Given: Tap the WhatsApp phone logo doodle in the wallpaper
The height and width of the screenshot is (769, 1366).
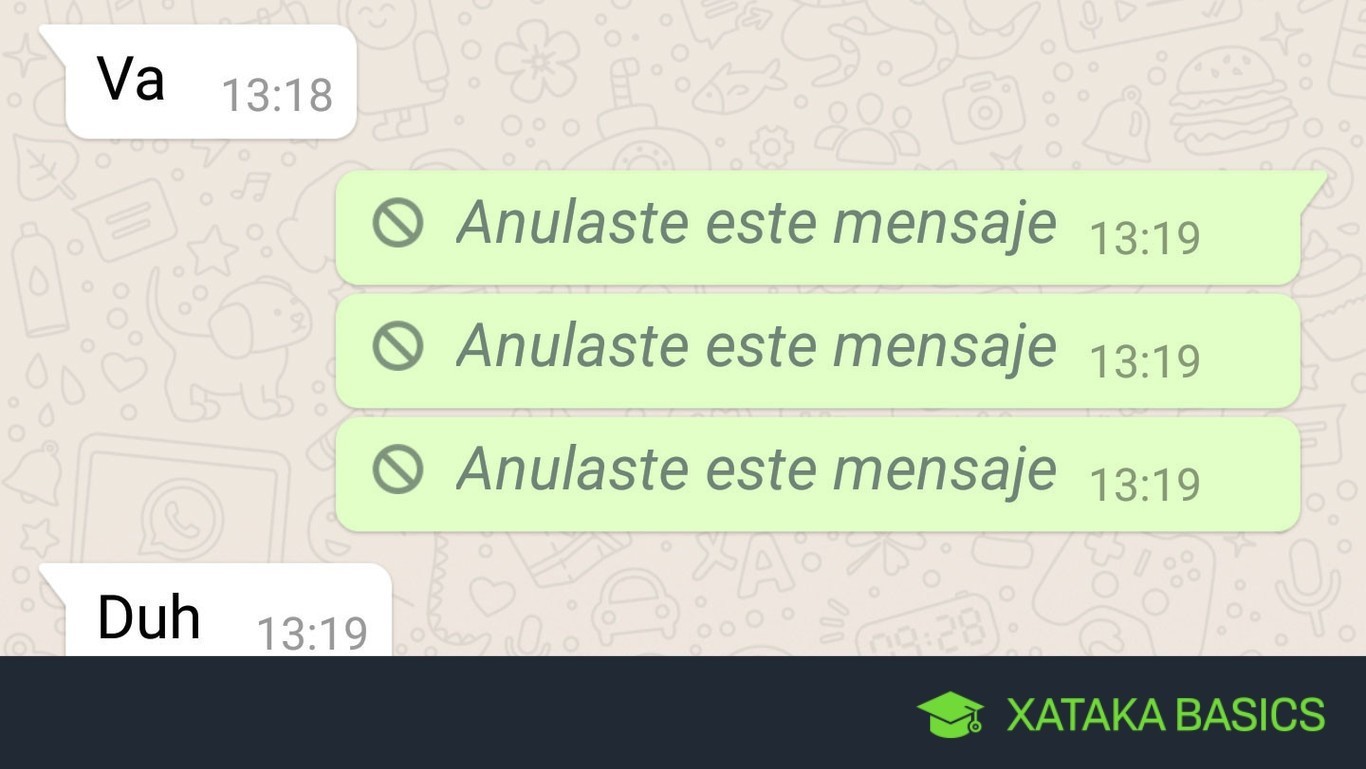Looking at the screenshot, I should pyautogui.click(x=181, y=520).
